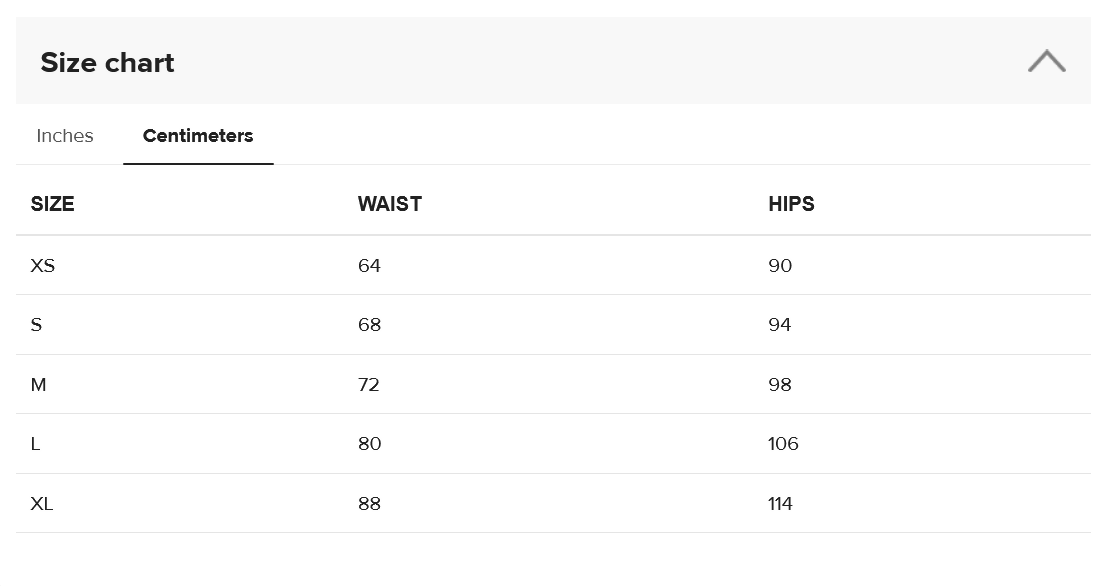The height and width of the screenshot is (586, 1106).
Task: Click waist value 68 for S
Action: (369, 325)
